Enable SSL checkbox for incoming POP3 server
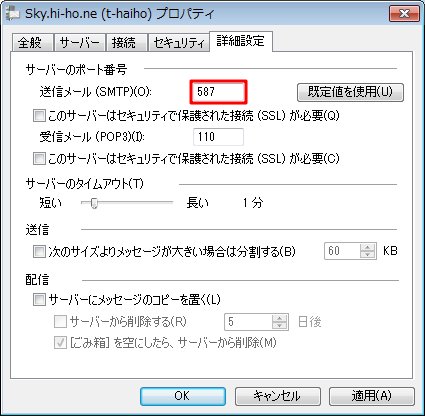Viewport: 425px width, 416px height. click(39, 158)
